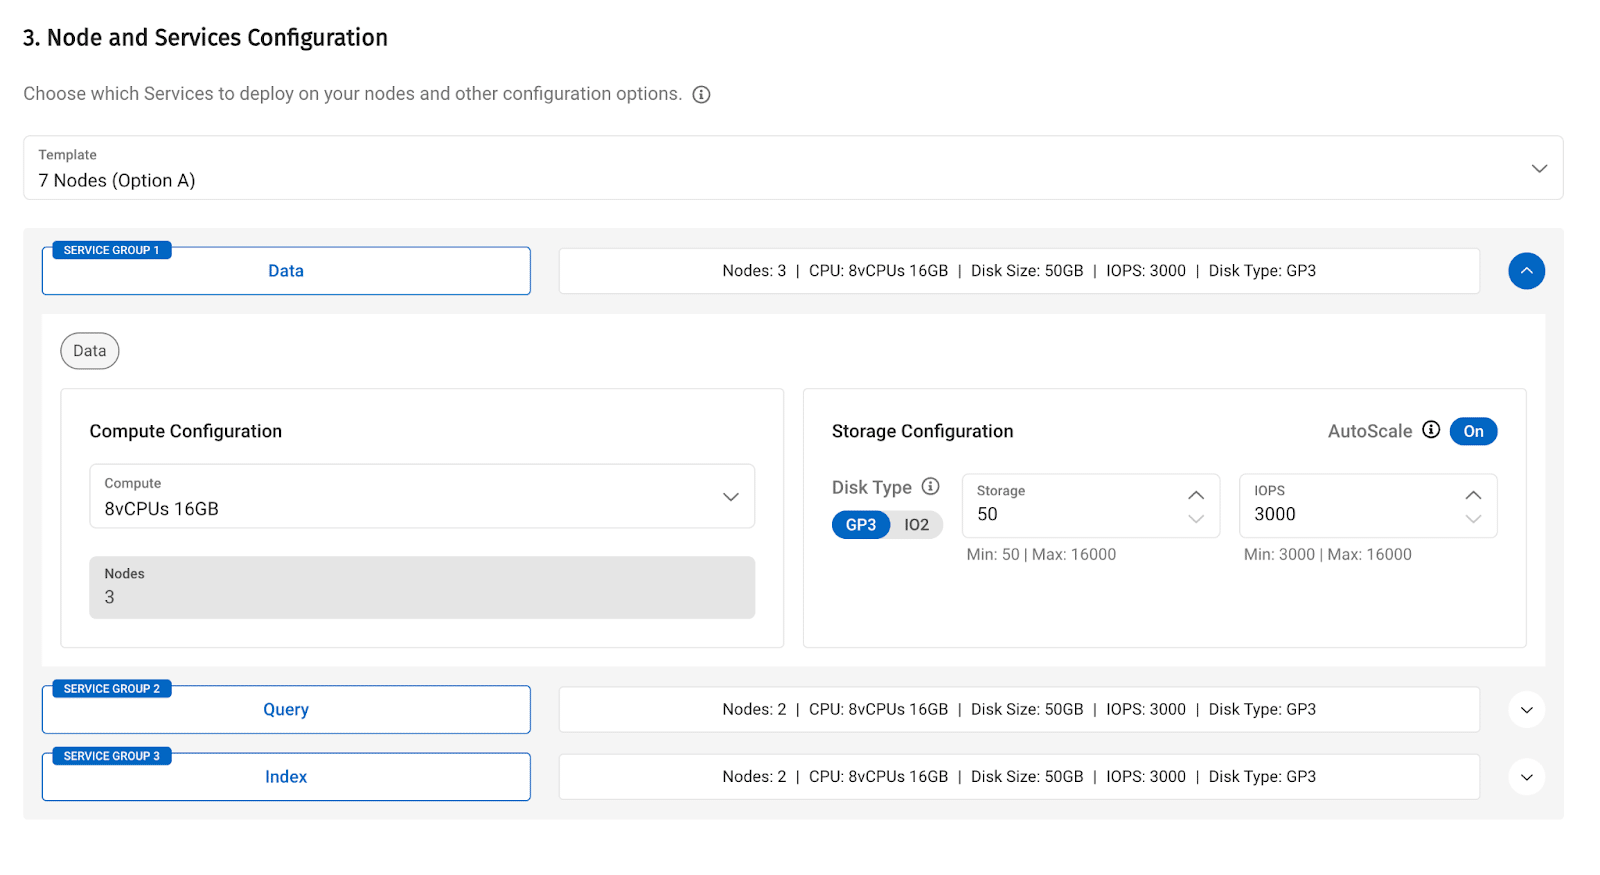Click the SERVICE GROUP 3 label badge
This screenshot has height=875, width=1600.
112,756
